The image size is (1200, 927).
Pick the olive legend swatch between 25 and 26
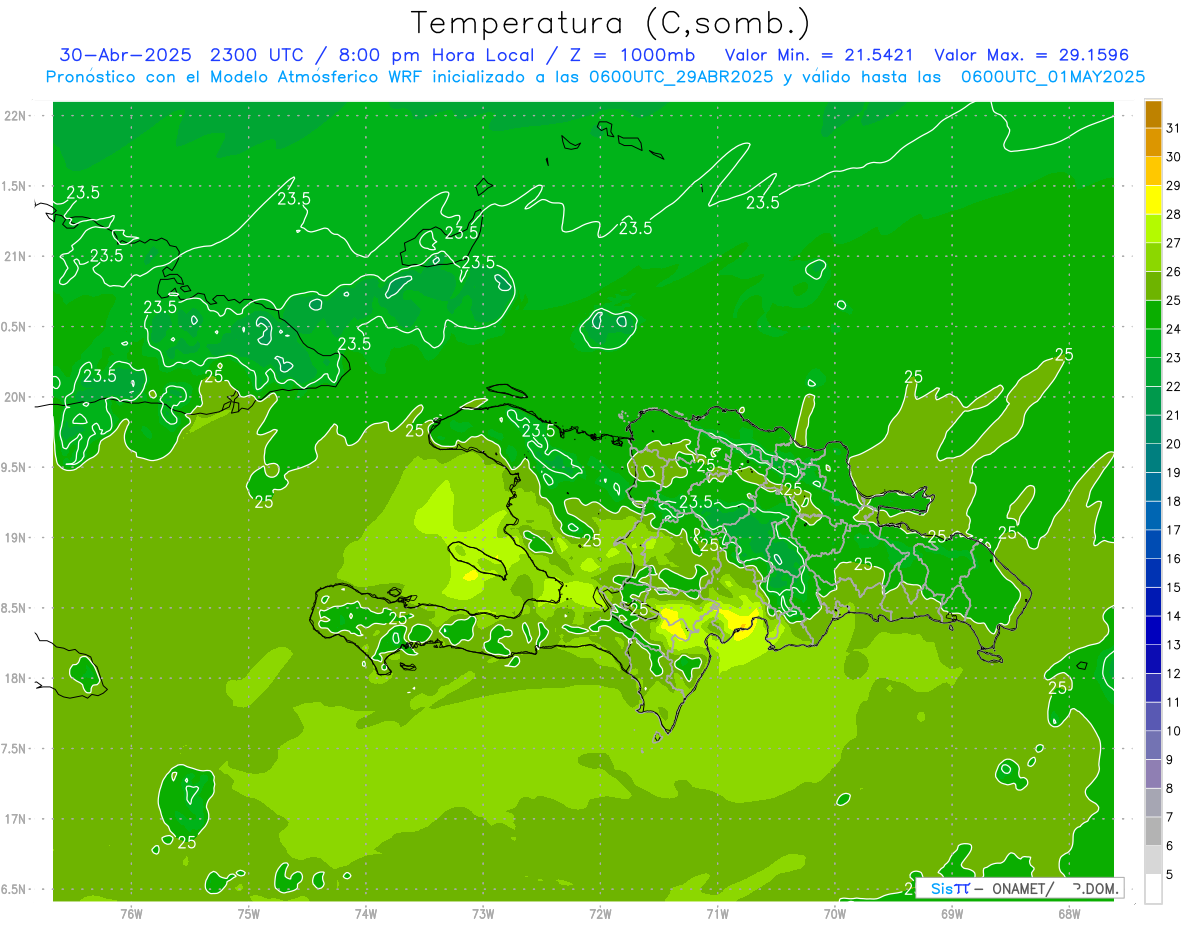(1153, 286)
